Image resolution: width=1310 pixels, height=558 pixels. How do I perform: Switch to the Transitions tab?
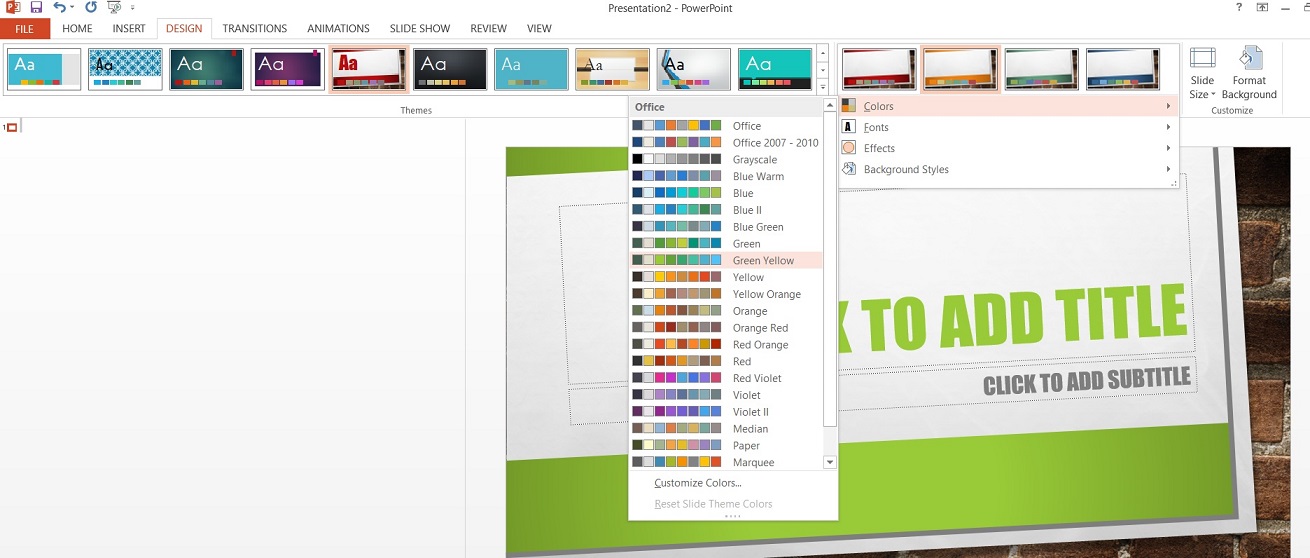254,29
